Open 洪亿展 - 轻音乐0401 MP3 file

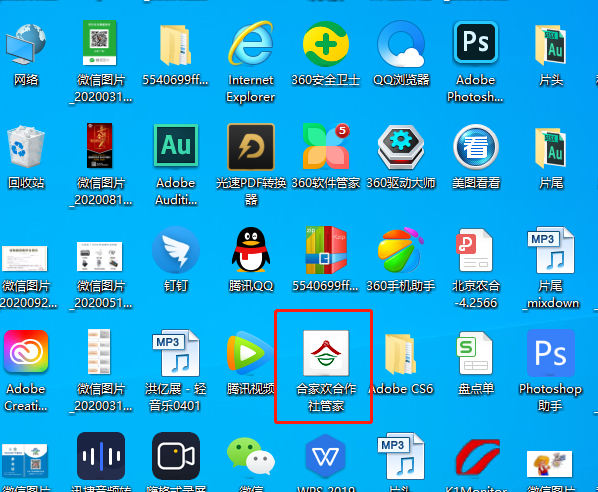click(175, 353)
